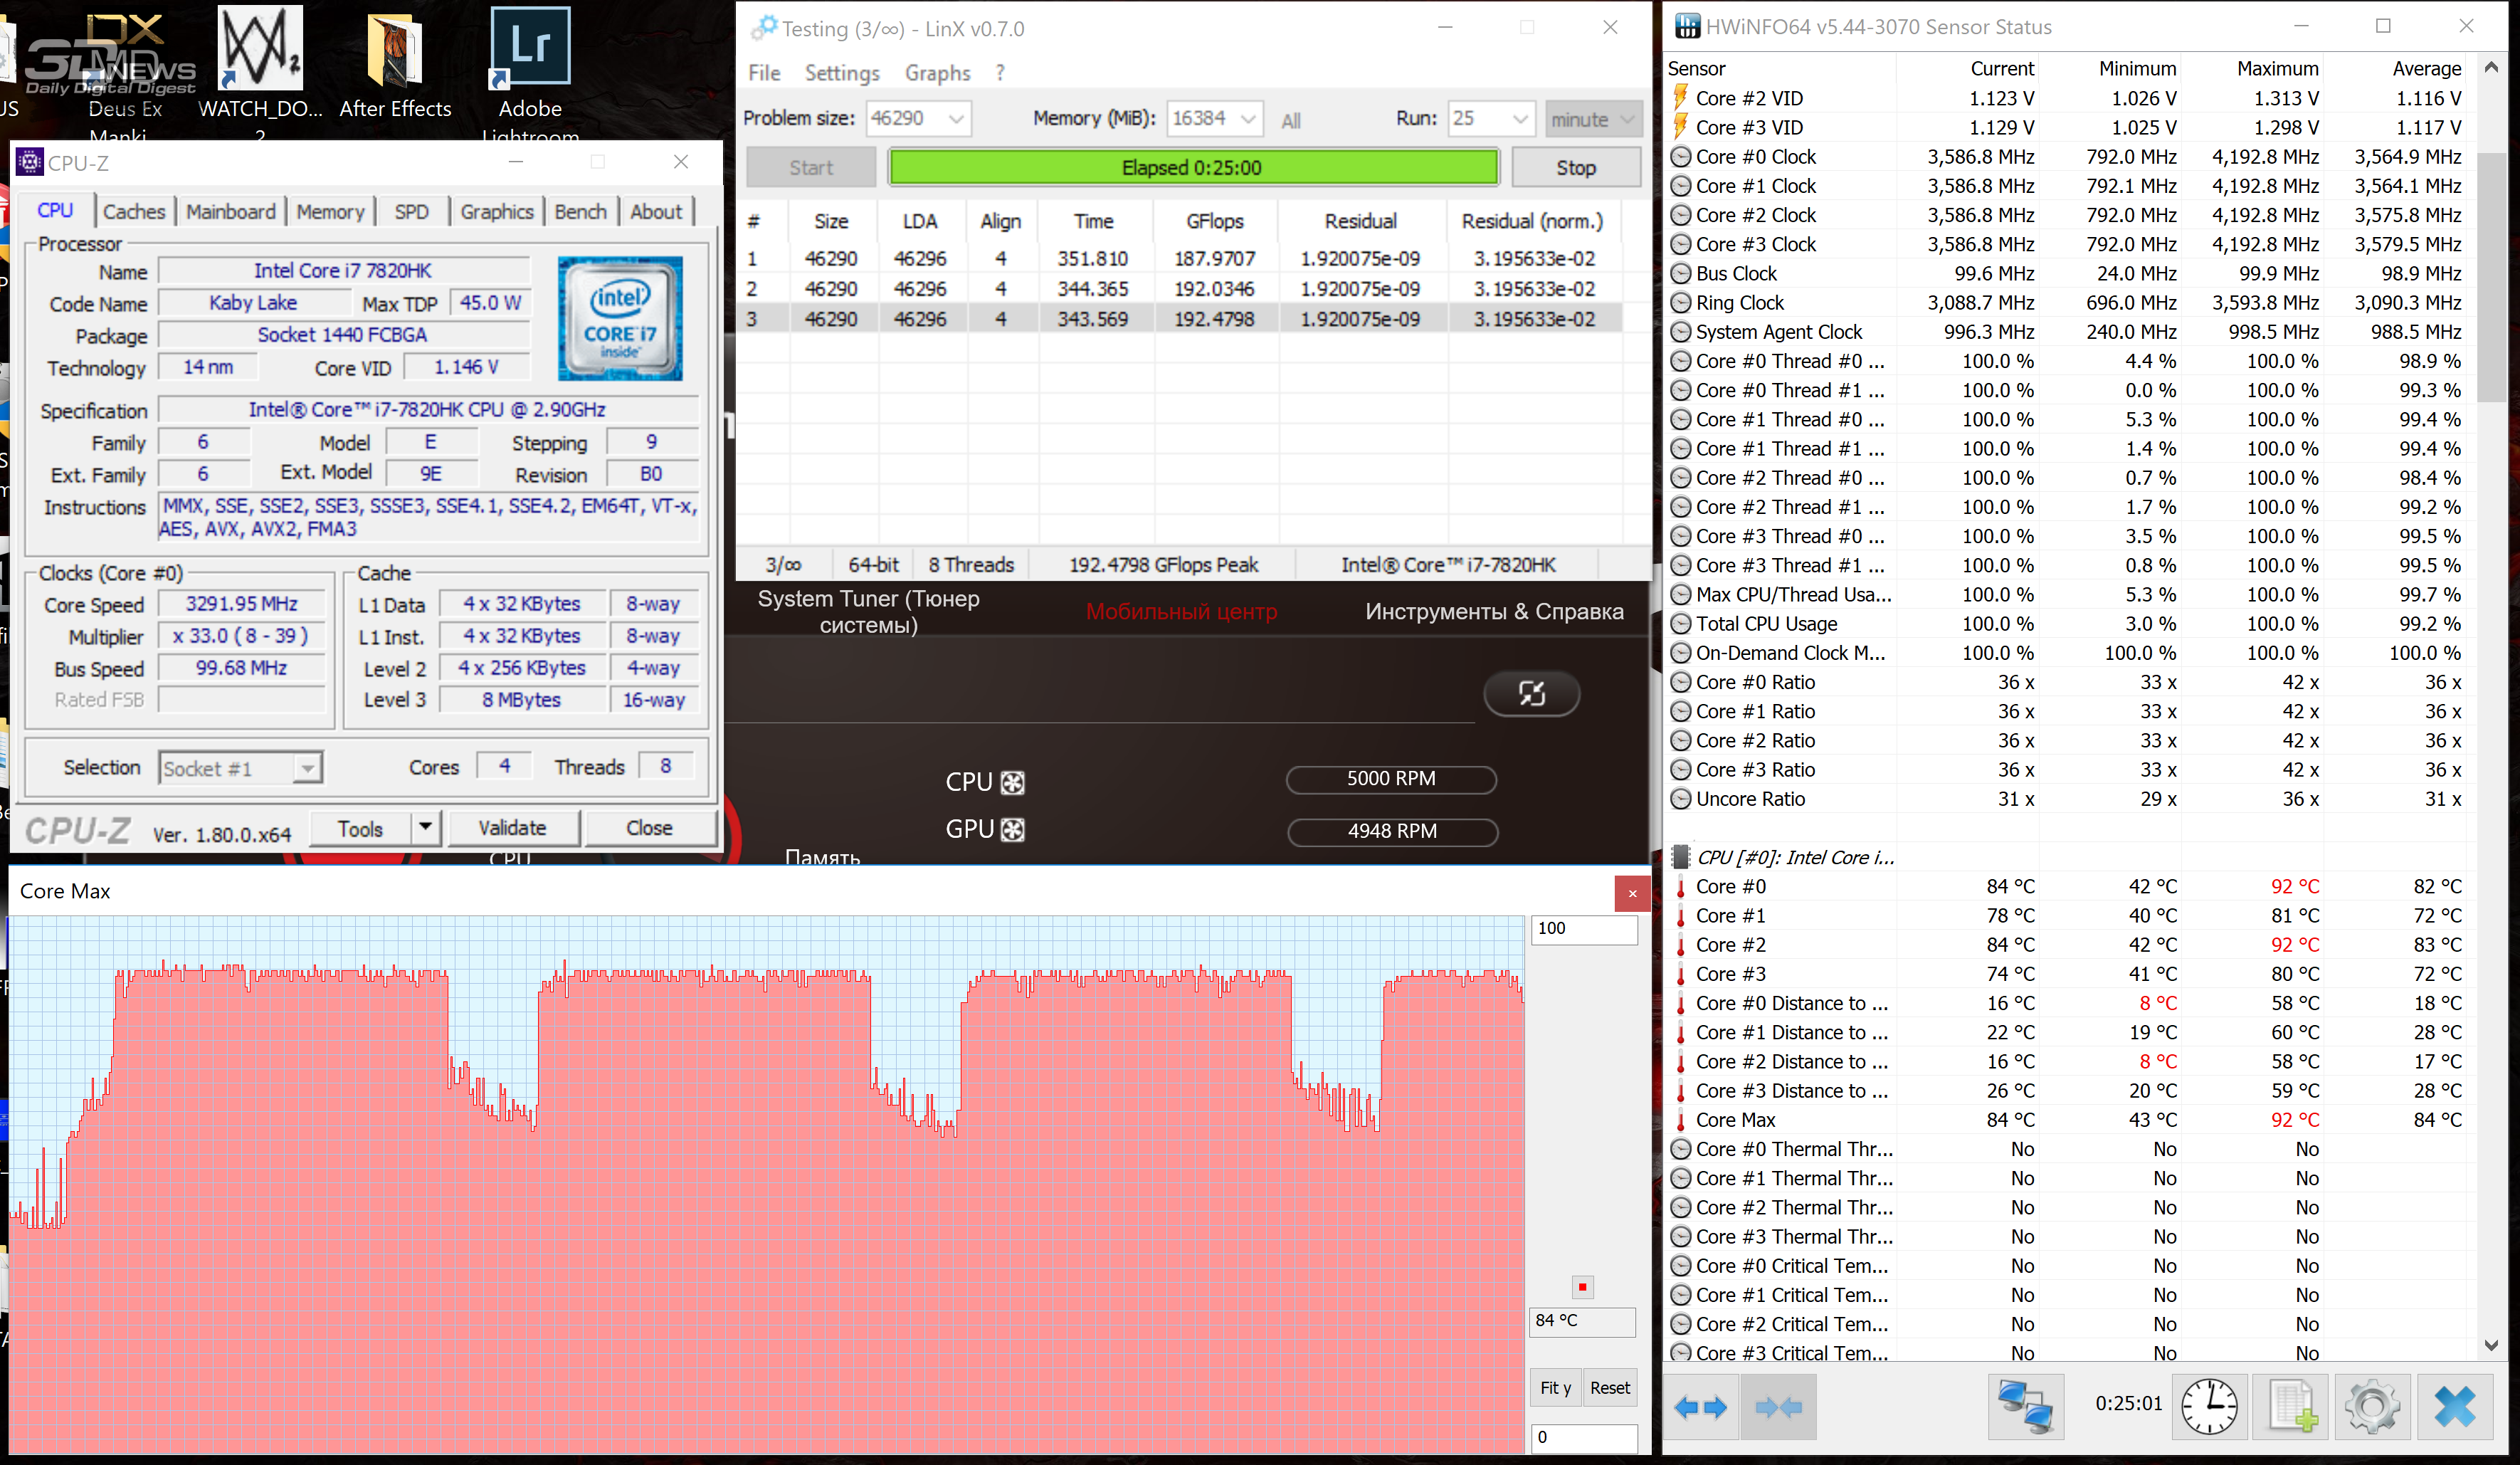Click the Ring Clock sensor icon
The height and width of the screenshot is (1465, 2520).
coord(1681,303)
